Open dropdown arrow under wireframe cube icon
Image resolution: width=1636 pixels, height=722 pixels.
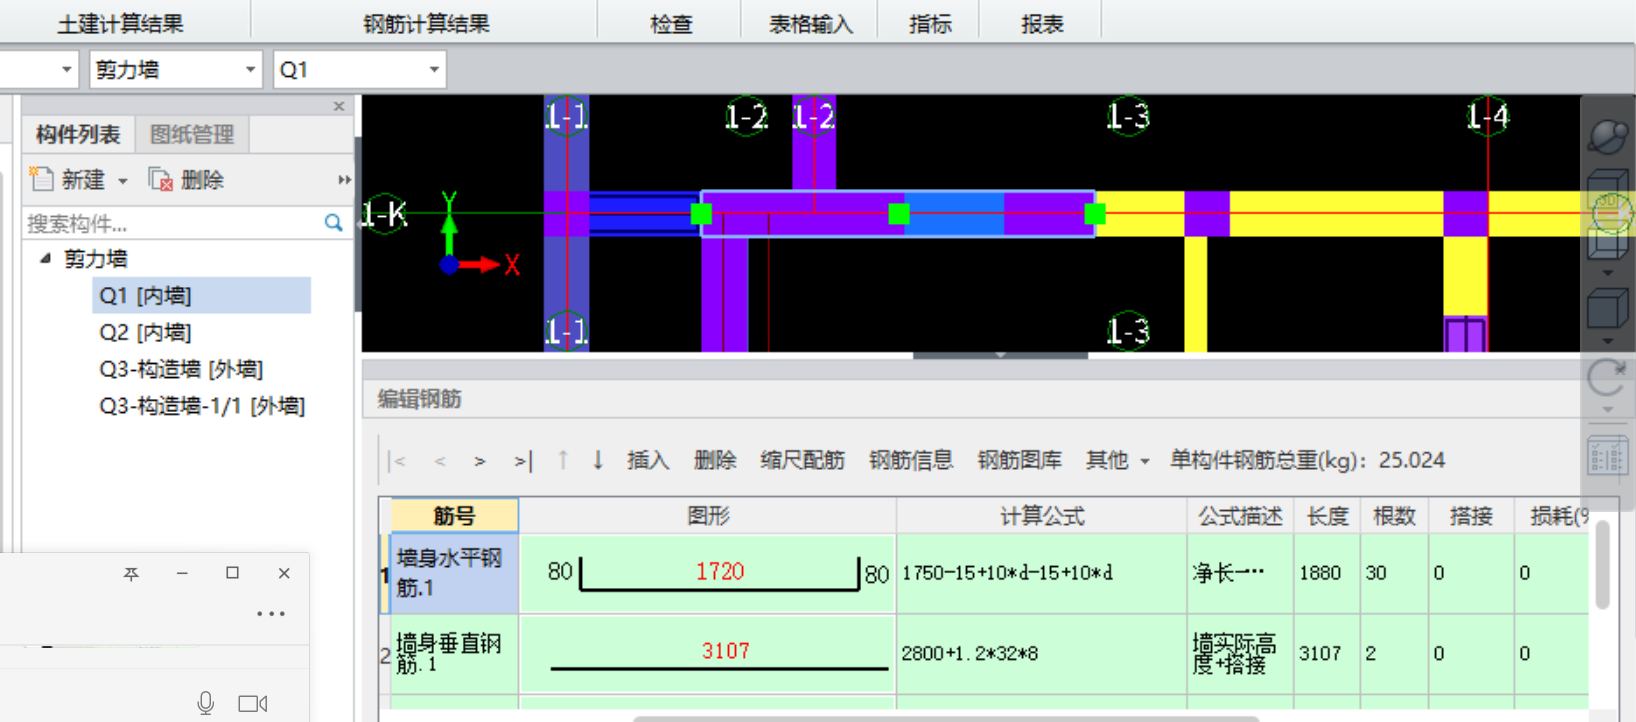(x=1608, y=272)
